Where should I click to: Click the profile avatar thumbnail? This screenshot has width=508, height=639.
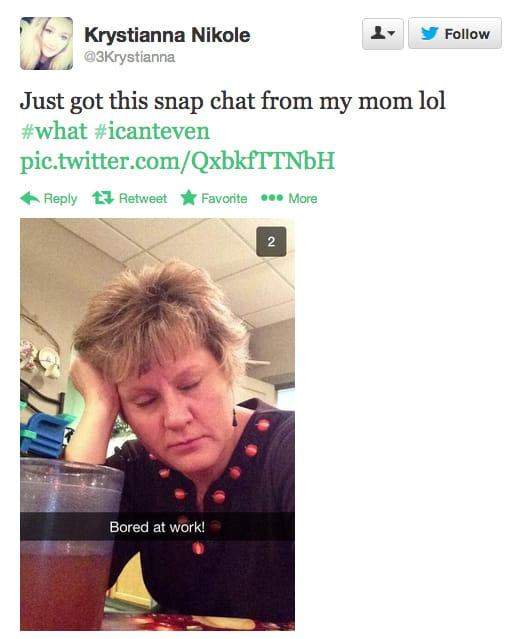click(46, 43)
